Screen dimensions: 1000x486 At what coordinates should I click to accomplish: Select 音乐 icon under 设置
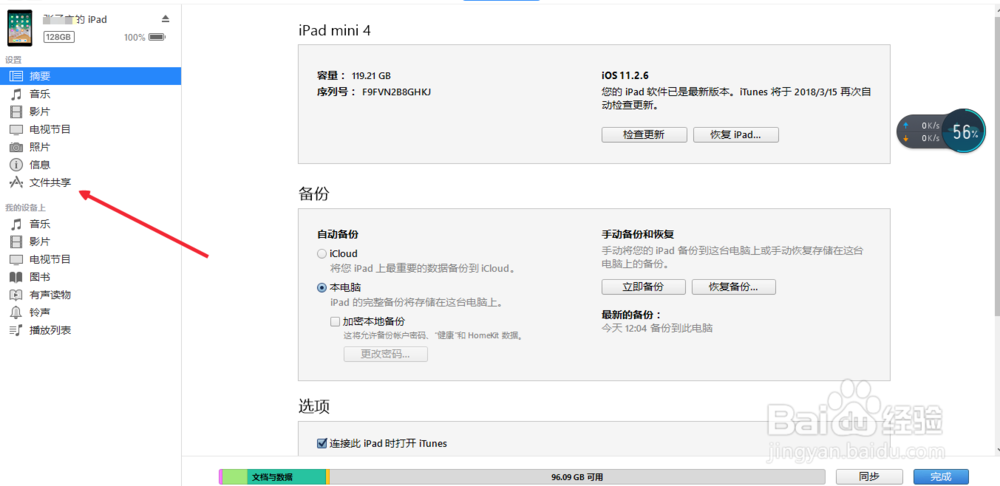[17, 94]
